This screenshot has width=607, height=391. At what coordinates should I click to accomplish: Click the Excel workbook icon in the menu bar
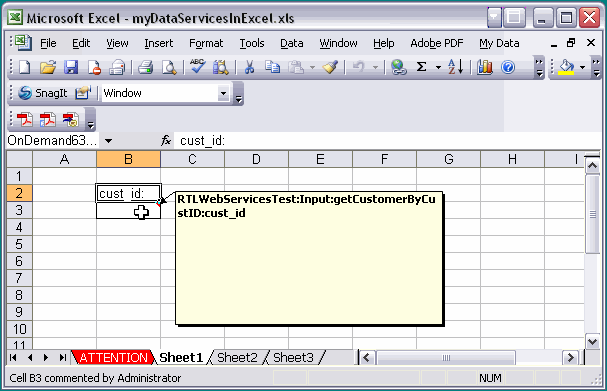click(23, 43)
